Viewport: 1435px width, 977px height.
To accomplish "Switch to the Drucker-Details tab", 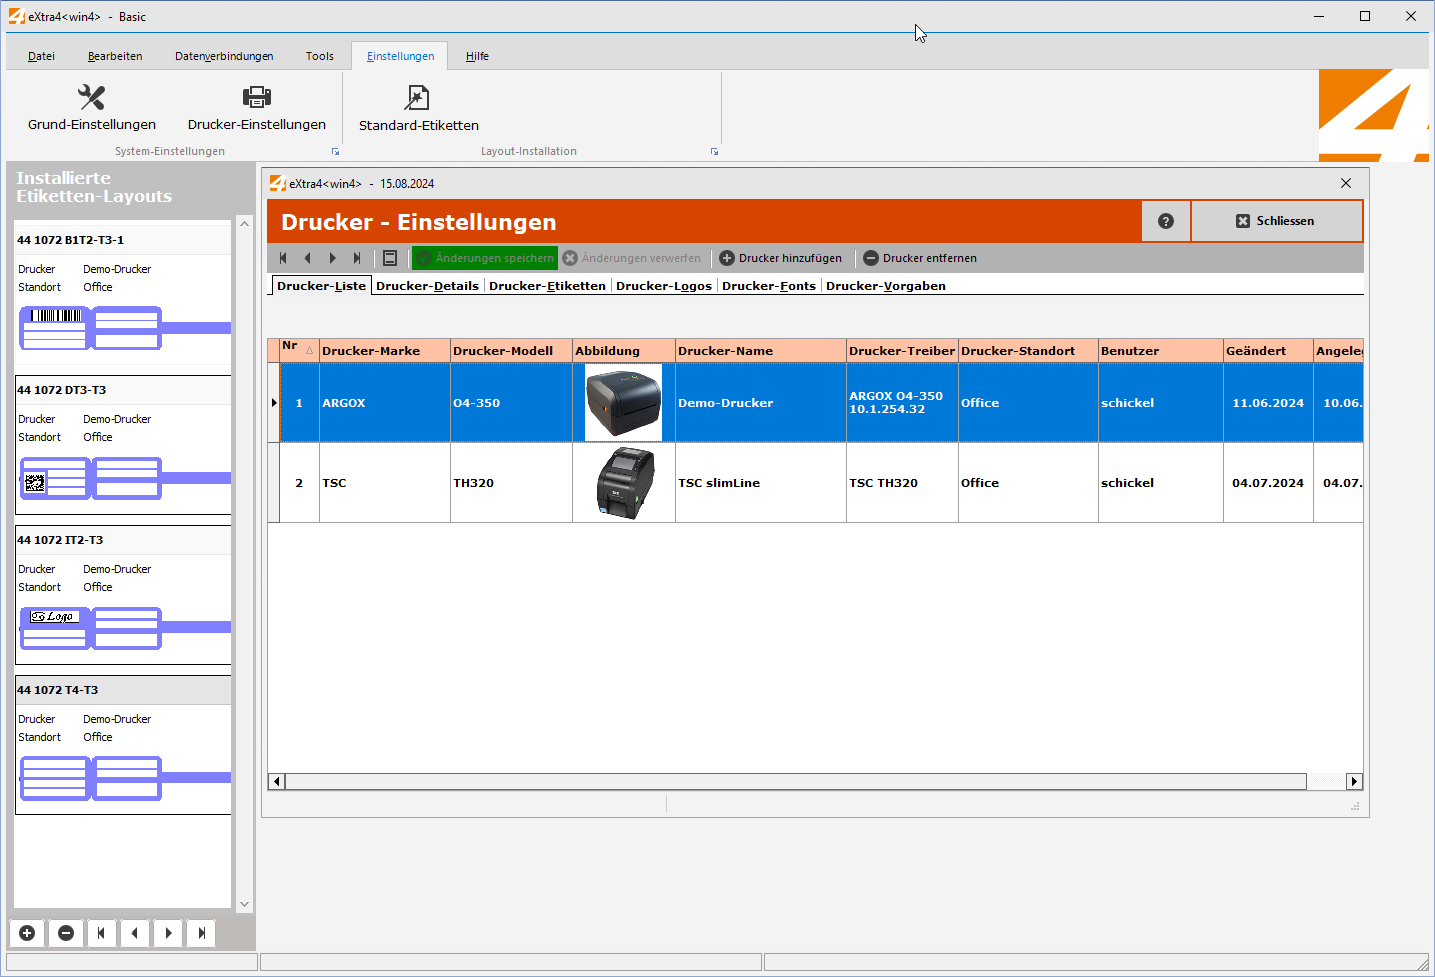I will 427,286.
